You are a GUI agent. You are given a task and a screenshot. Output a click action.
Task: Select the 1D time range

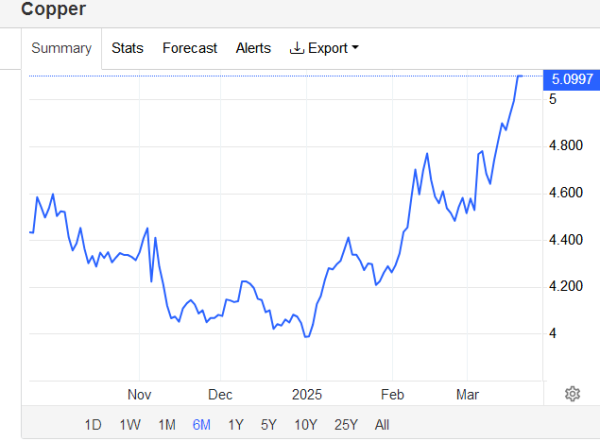coord(93,424)
